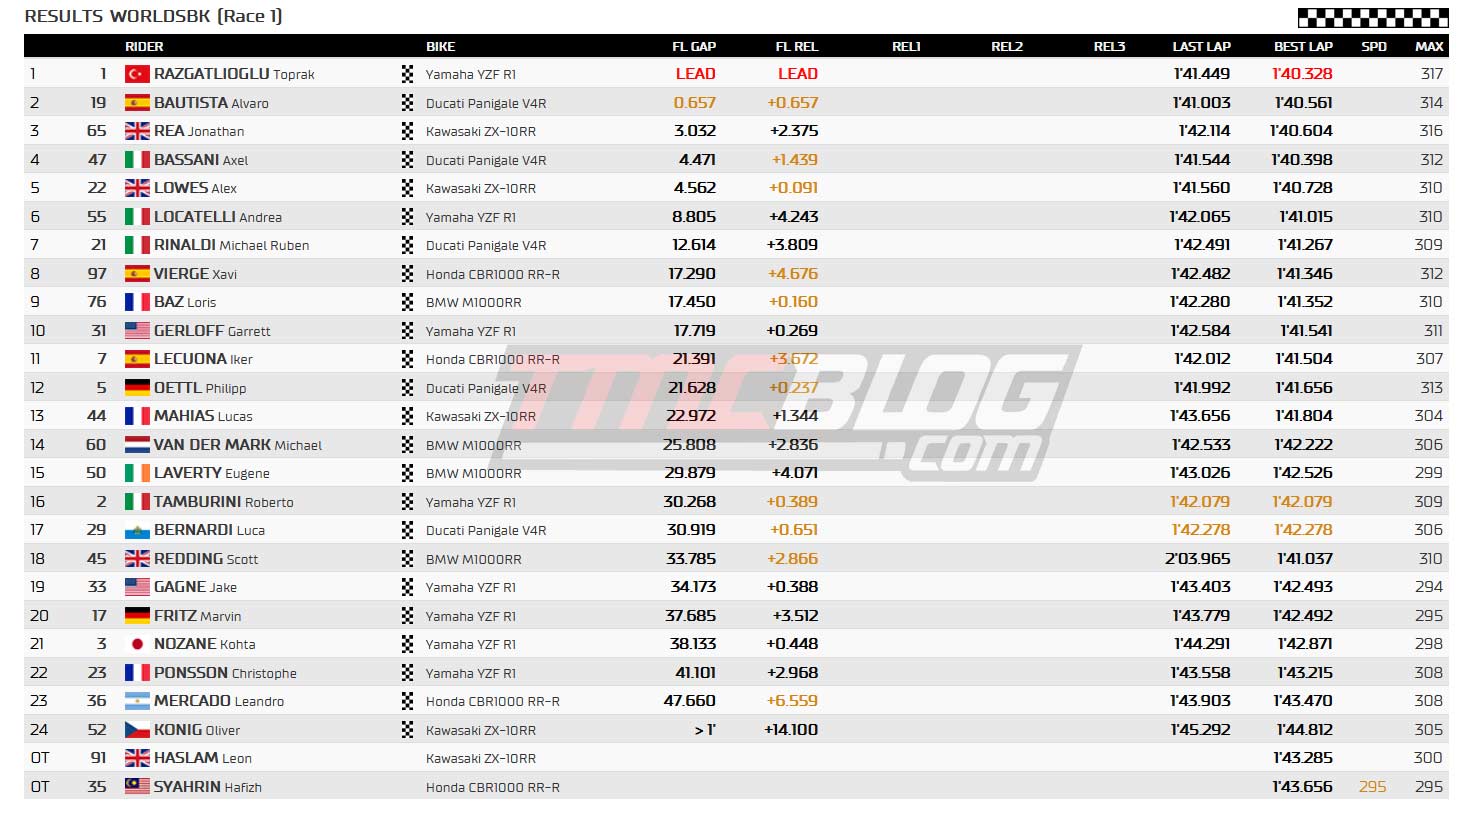This screenshot has width=1466, height=822.
Task: Click the MAX speed column header
Action: click(x=1429, y=47)
